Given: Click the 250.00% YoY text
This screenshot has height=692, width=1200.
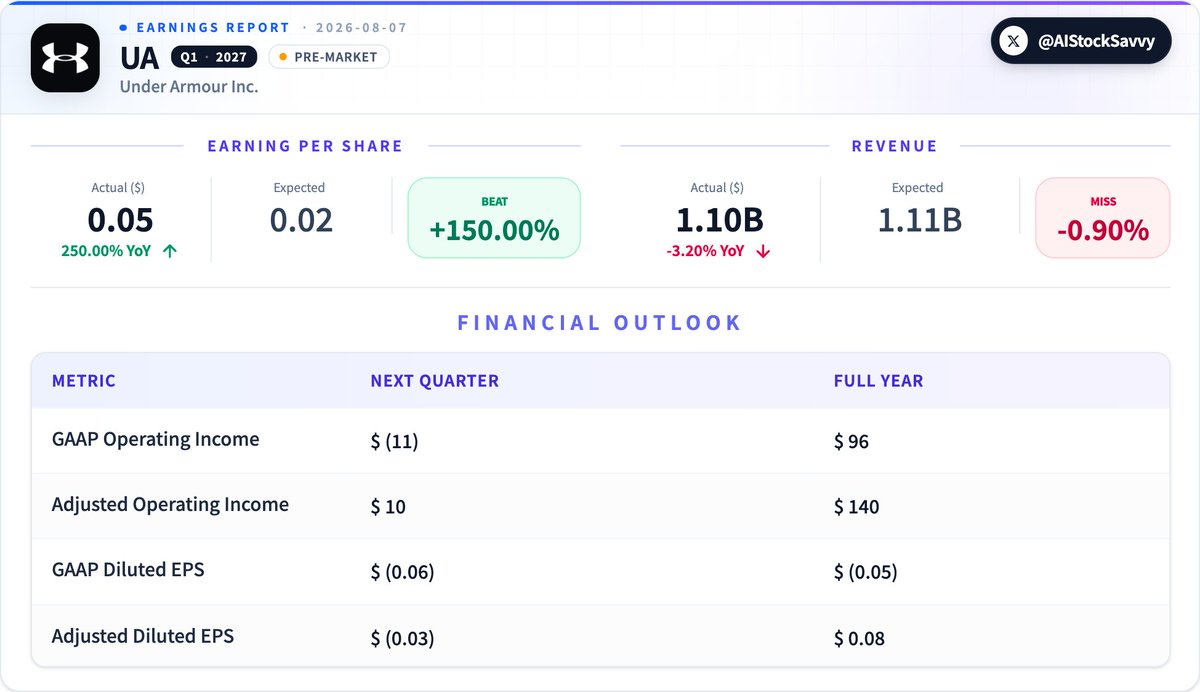Looking at the screenshot, I should point(106,251).
